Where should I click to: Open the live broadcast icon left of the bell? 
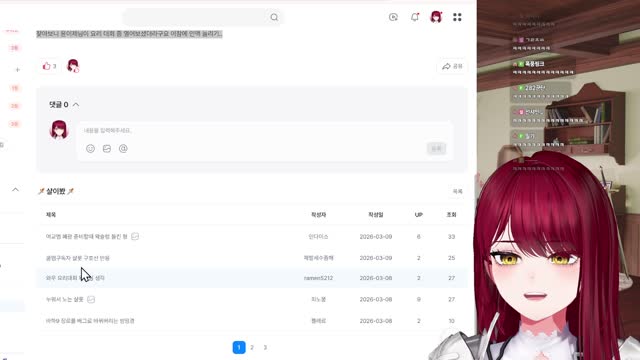point(393,17)
